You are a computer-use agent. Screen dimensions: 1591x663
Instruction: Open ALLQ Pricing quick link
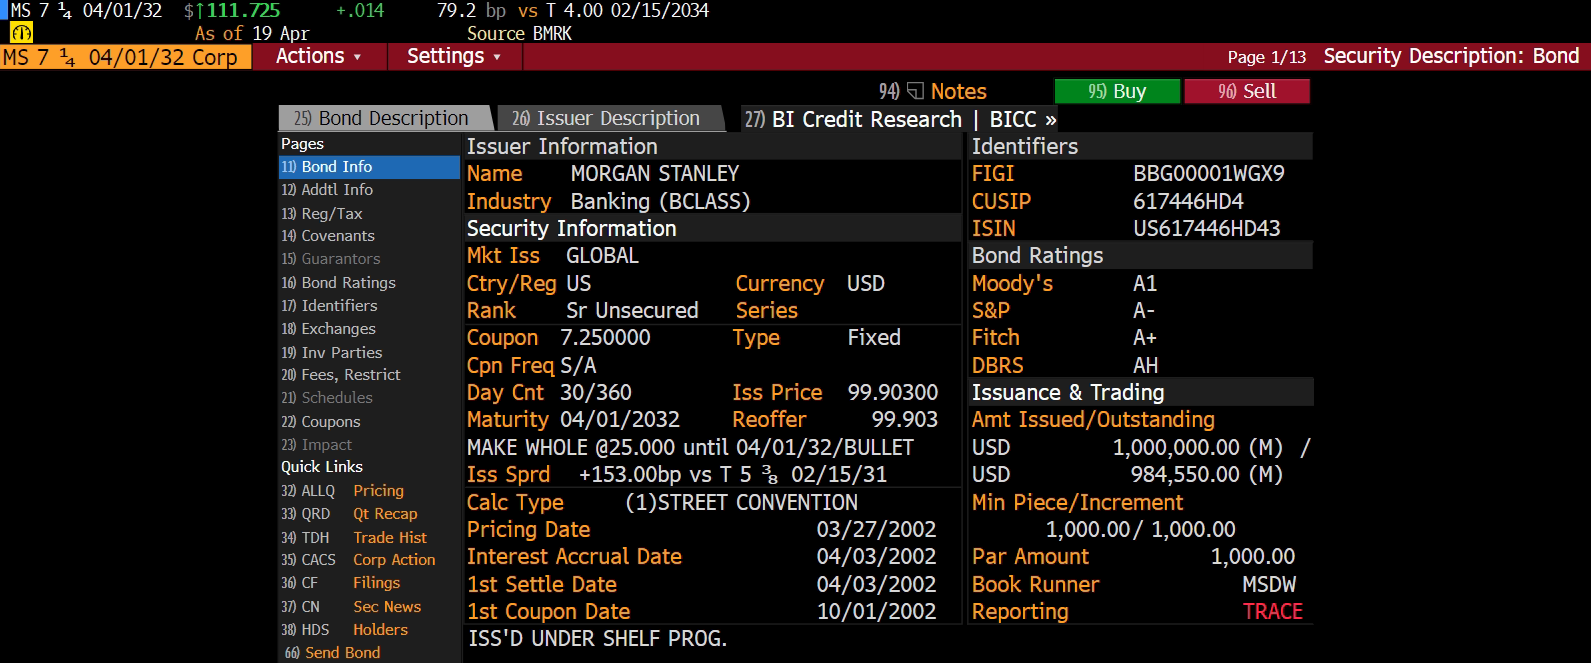click(x=343, y=491)
